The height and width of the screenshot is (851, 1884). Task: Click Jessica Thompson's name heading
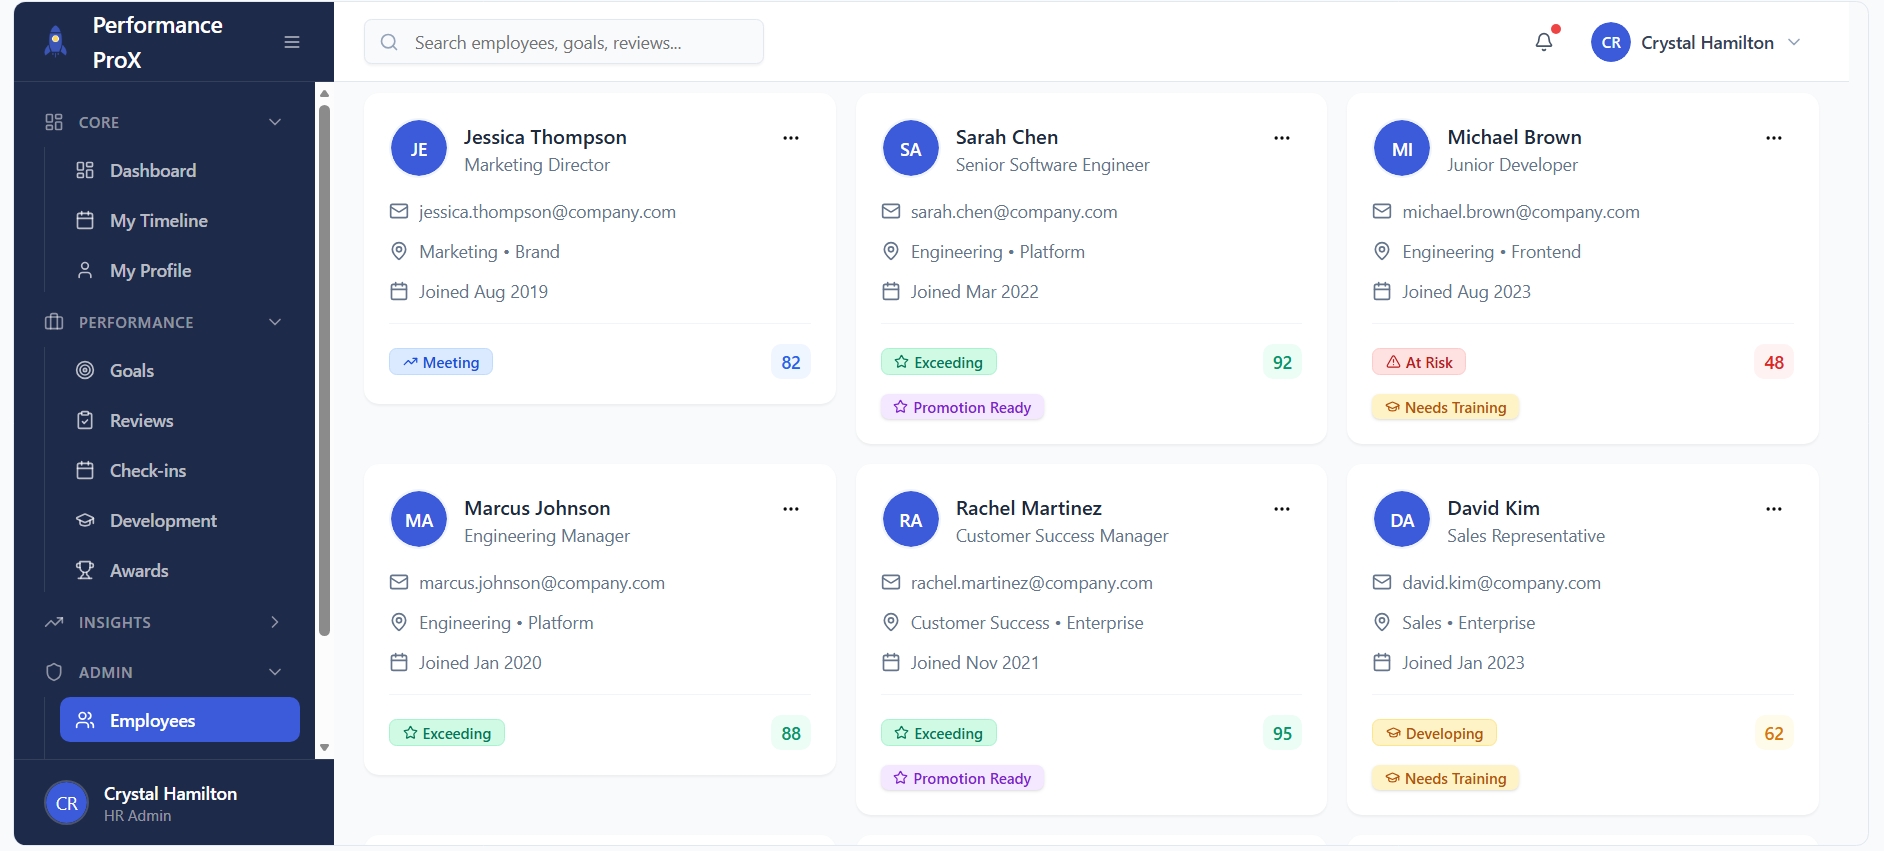545,137
